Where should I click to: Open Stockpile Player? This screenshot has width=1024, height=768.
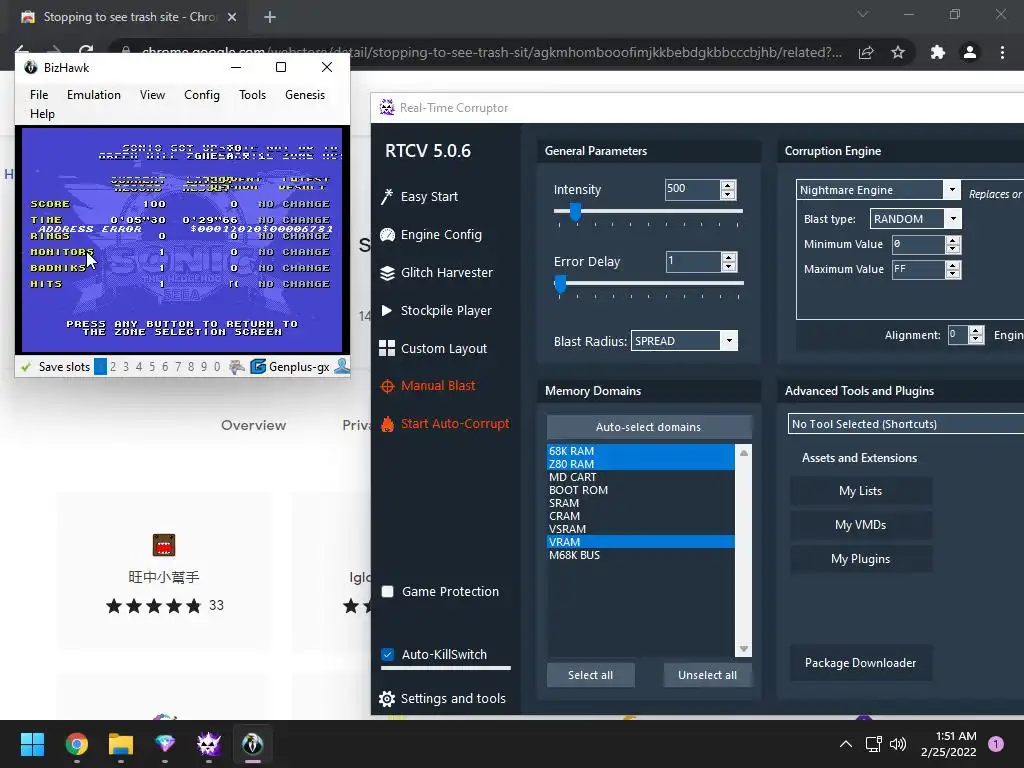436,310
